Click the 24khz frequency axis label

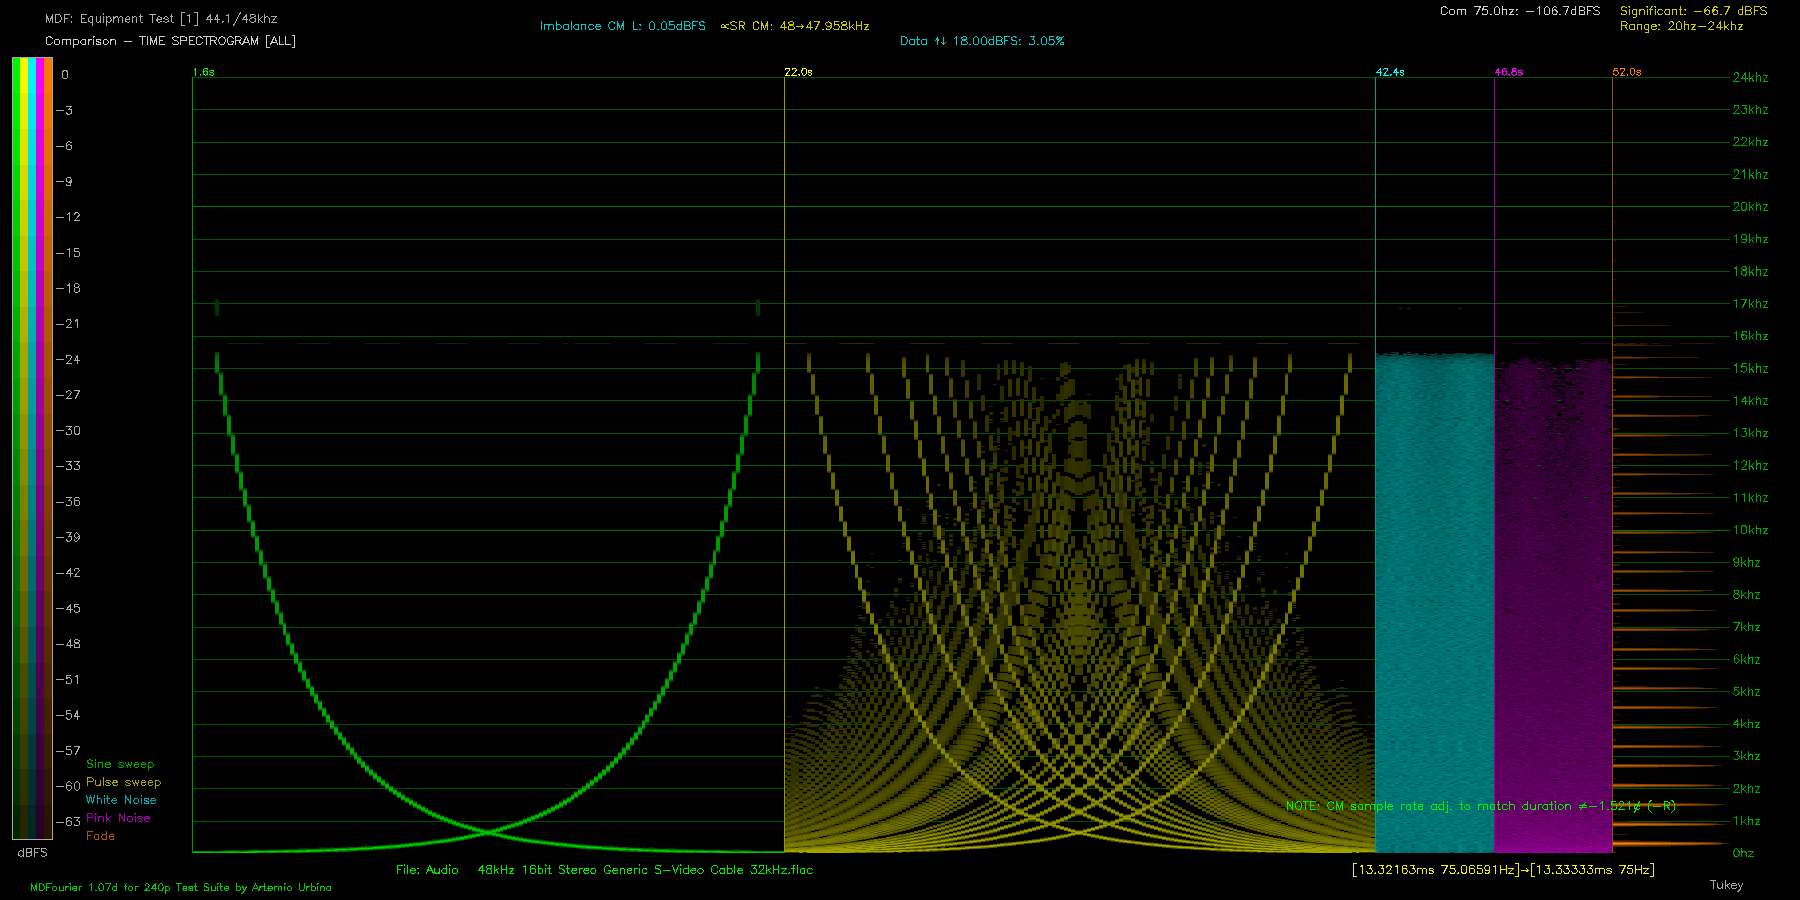(1750, 77)
